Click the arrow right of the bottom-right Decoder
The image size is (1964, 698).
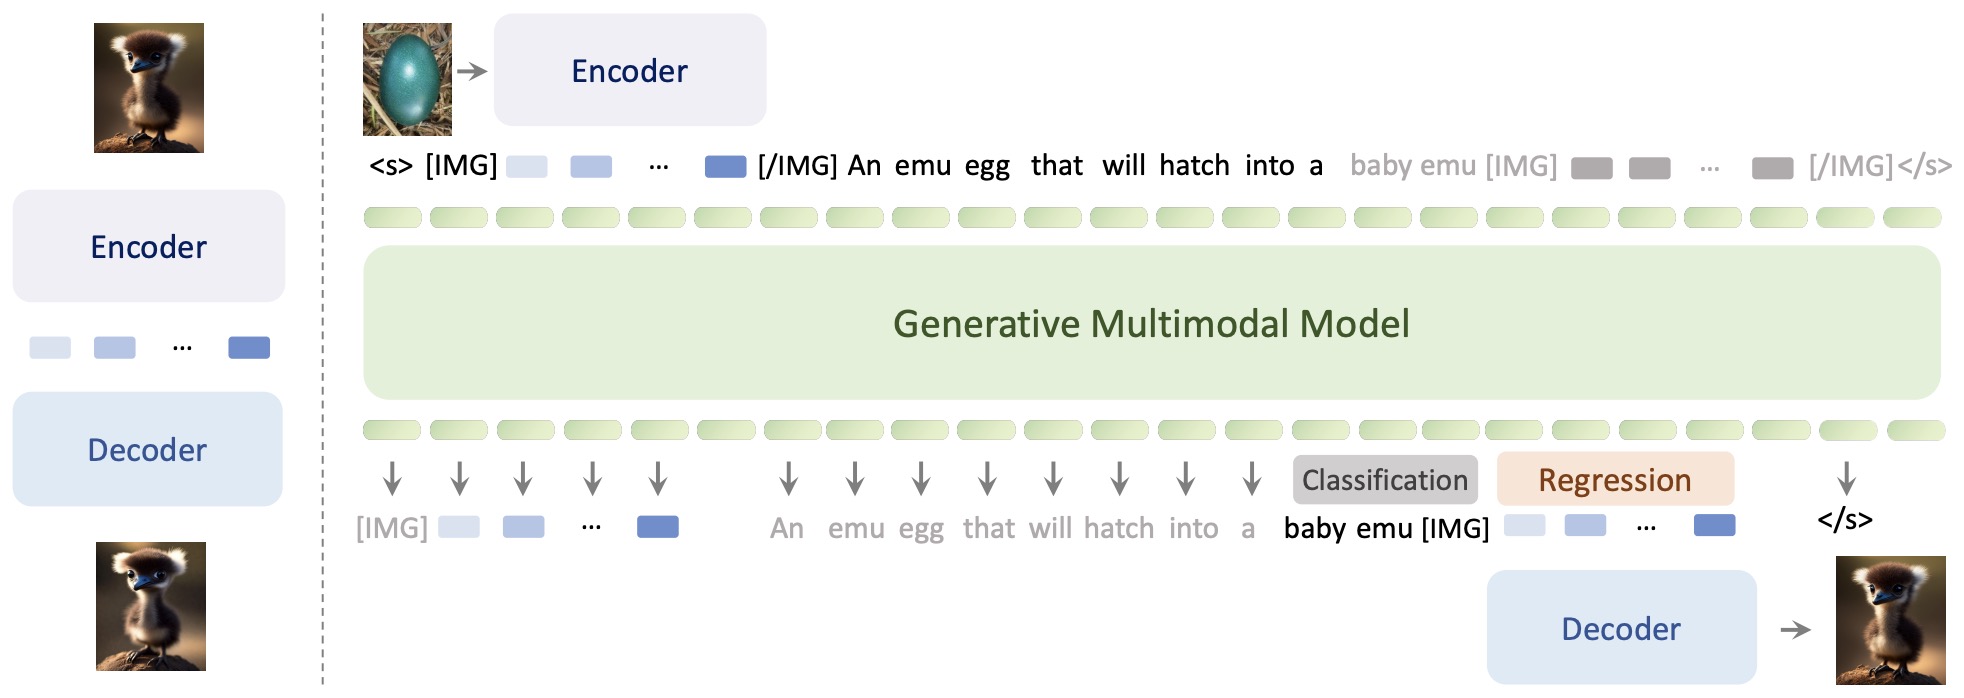click(x=1796, y=629)
